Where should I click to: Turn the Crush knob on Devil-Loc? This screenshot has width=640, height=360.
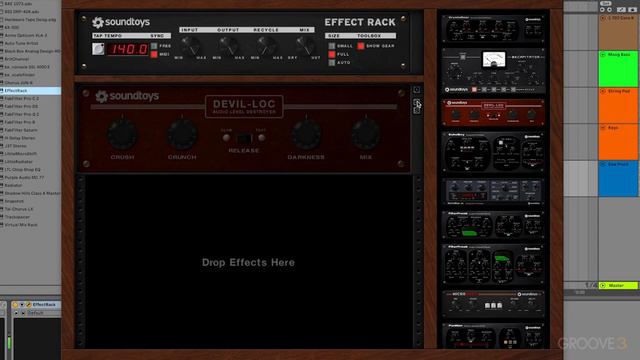[122, 134]
